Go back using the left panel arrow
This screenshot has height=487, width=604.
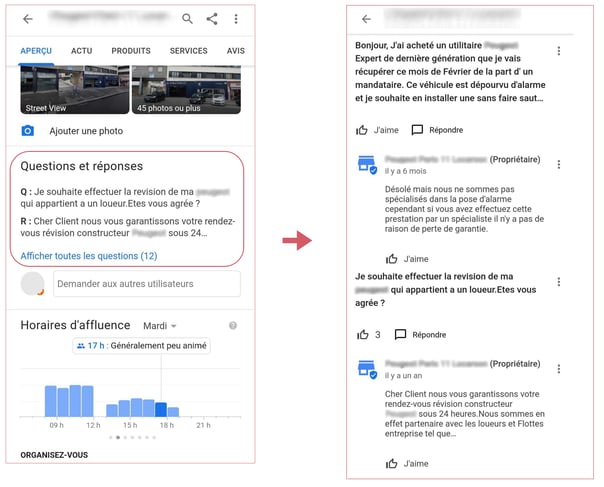[x=28, y=18]
